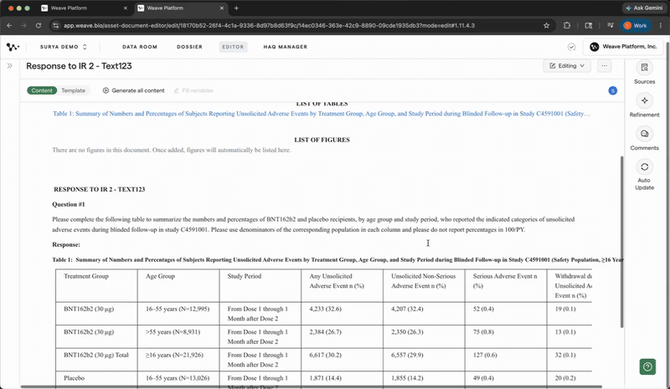This screenshot has width=670, height=389.
Task: Click Ask Gemini button
Action: point(644,8)
